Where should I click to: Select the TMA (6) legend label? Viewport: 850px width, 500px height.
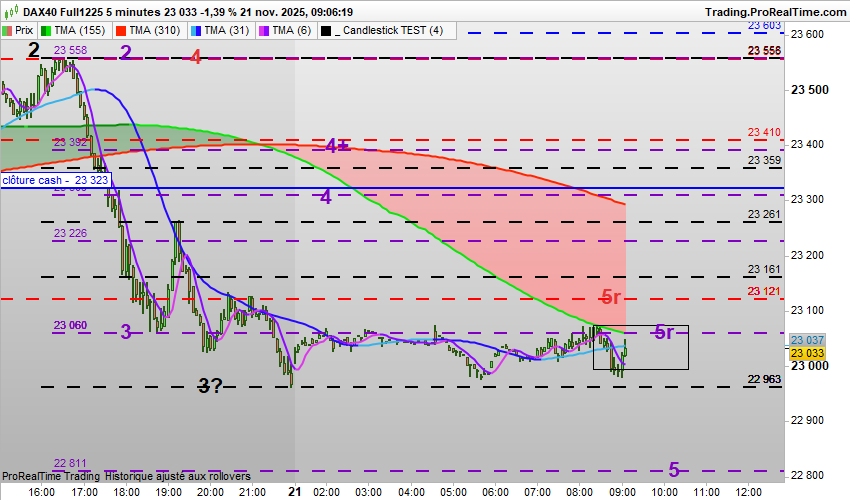(x=292, y=31)
